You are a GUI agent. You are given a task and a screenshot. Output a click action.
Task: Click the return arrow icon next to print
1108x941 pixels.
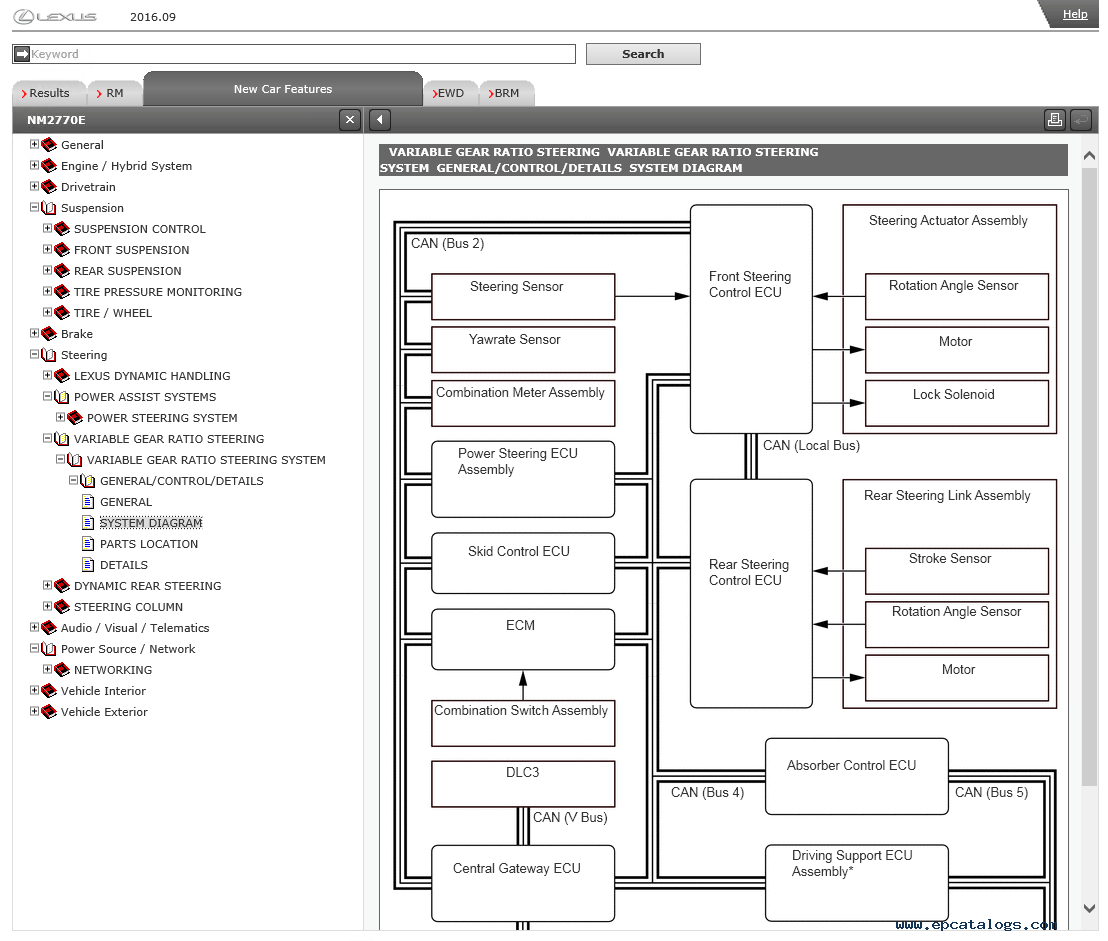click(1080, 120)
